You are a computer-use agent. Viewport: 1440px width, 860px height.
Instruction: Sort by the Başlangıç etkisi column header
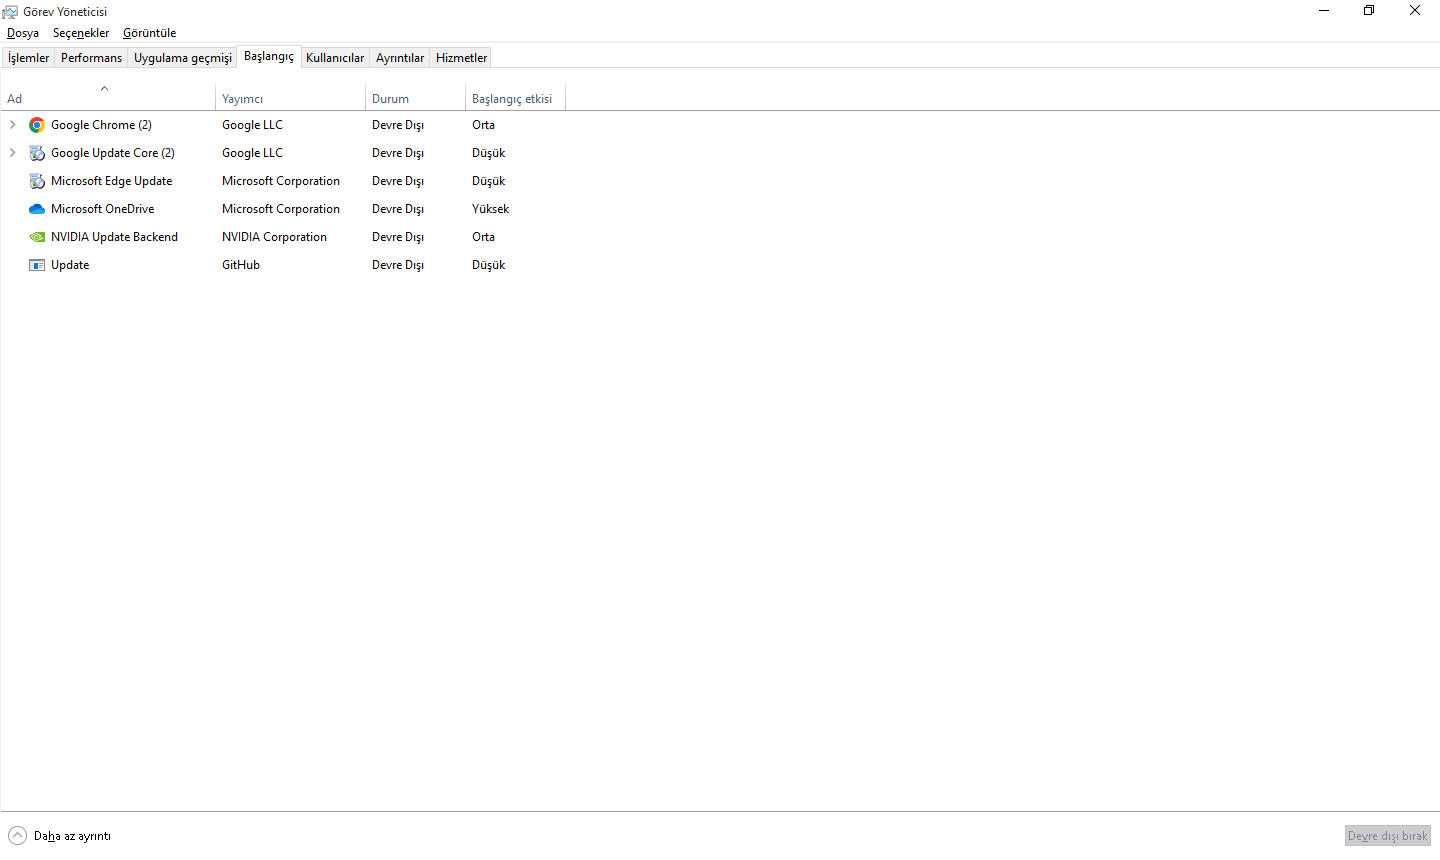(x=515, y=98)
